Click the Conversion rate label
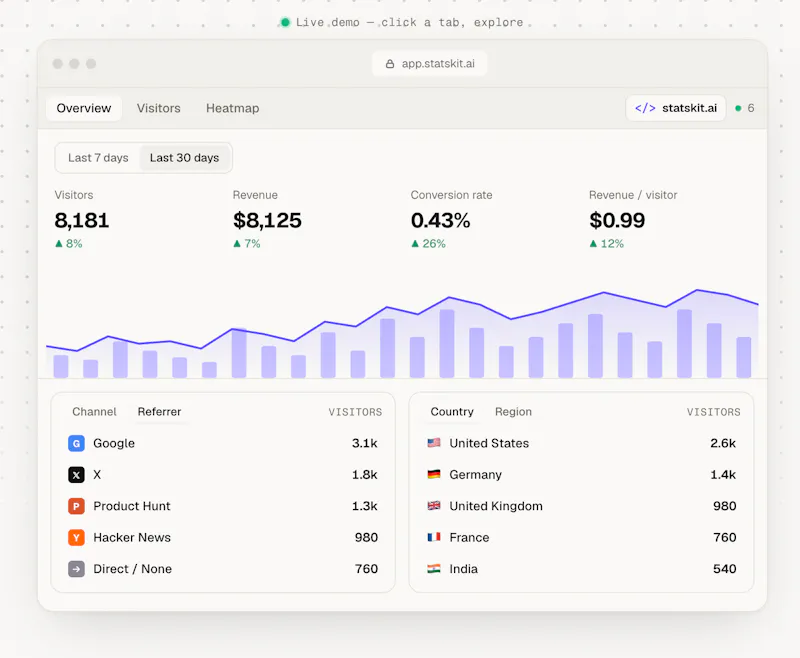The image size is (800, 658). coord(452,195)
